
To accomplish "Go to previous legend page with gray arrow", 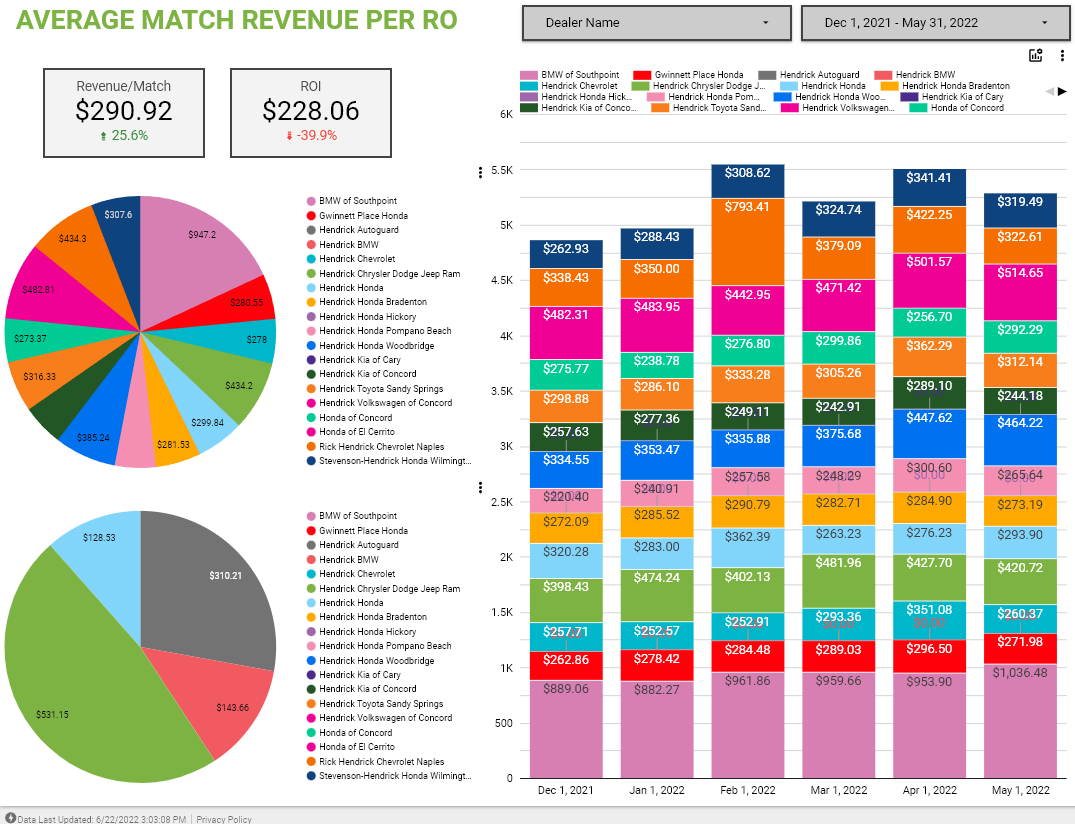I will 1049,91.
